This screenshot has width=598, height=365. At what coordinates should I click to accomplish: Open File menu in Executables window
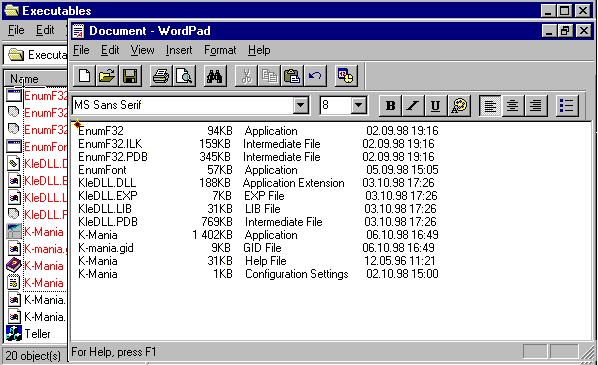16,30
